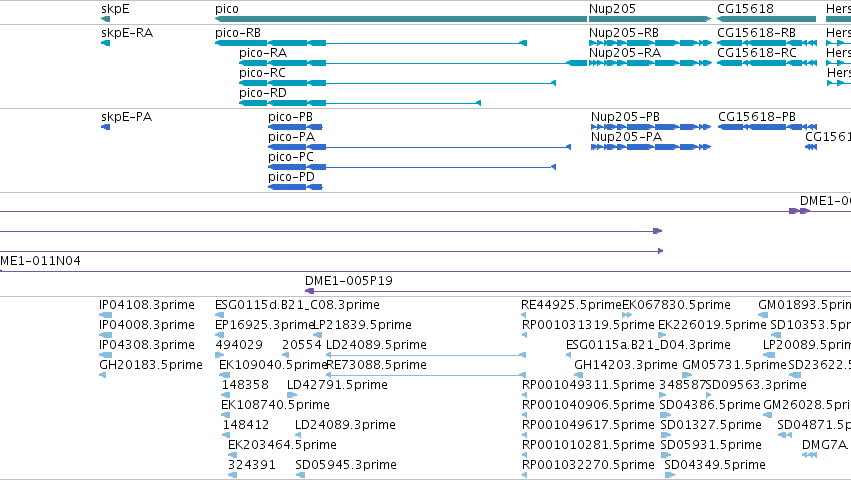Viewport: 851px width, 480px height.
Task: Click the 324391 EST label
Action: [251, 465]
